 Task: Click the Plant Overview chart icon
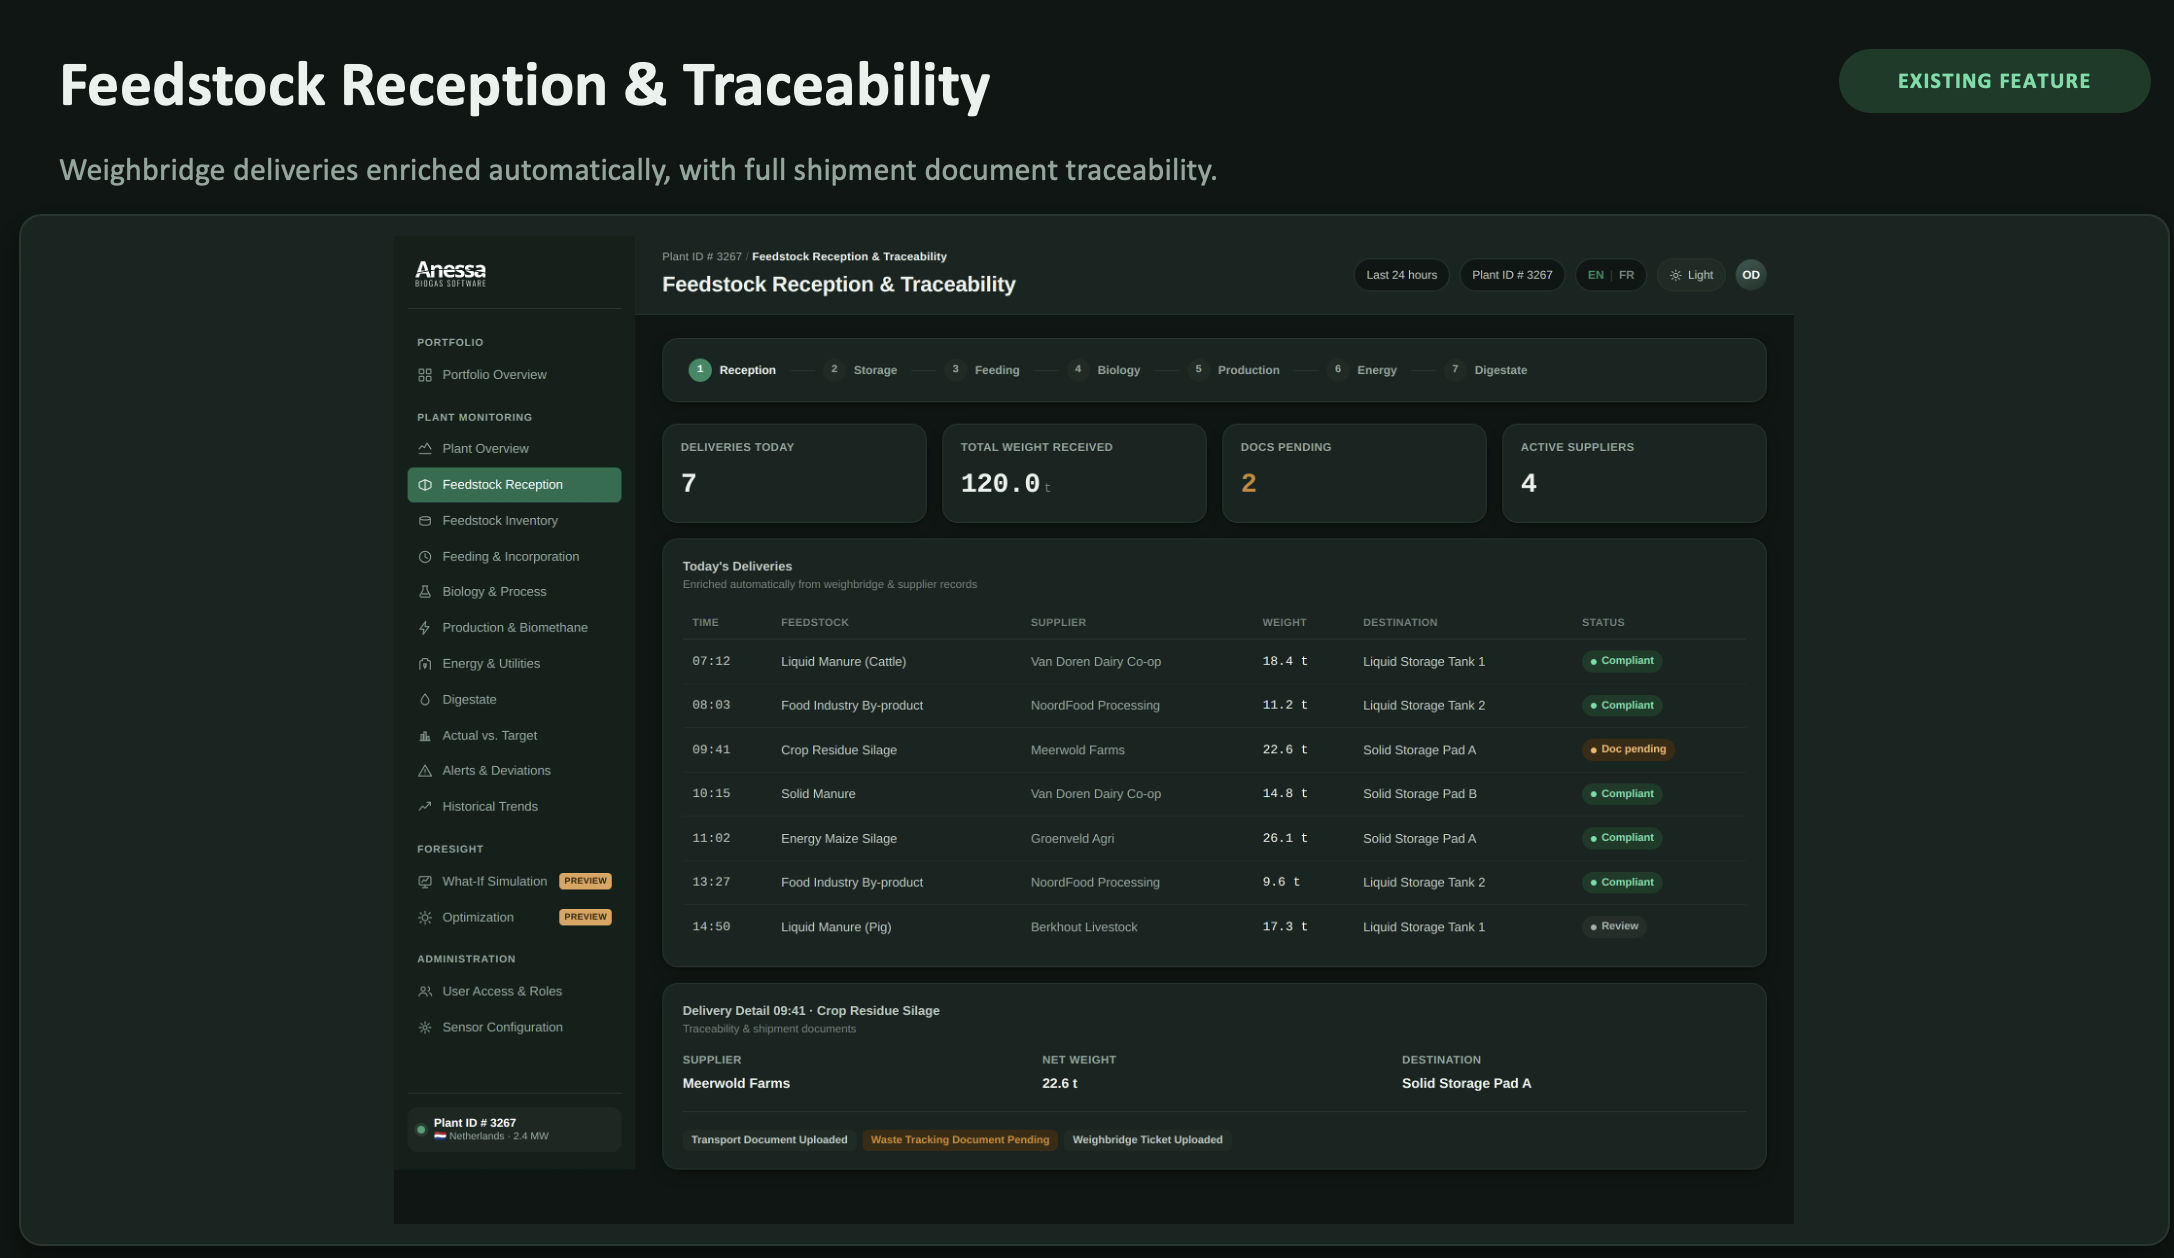(x=425, y=449)
